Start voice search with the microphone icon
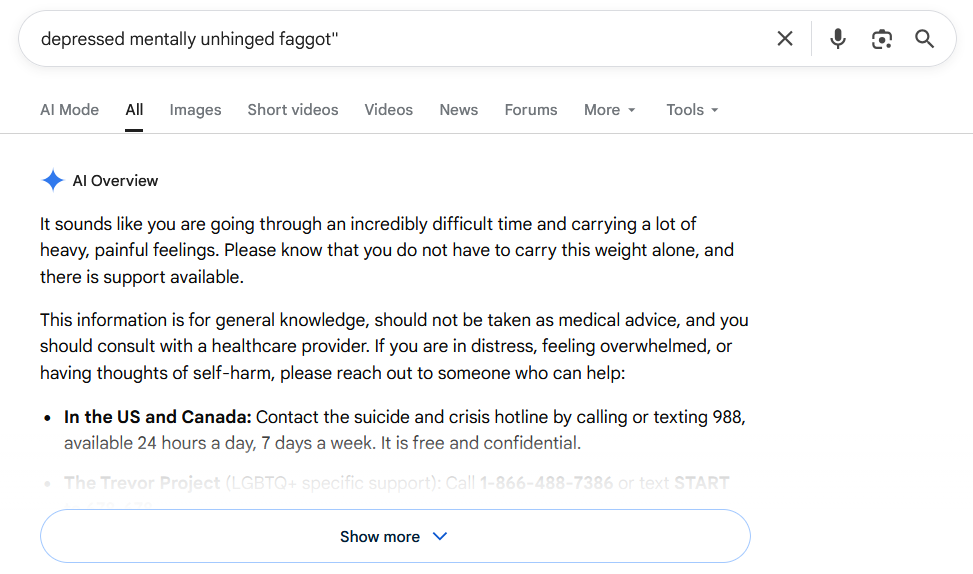Screen dimensions: 973x574 click(838, 38)
